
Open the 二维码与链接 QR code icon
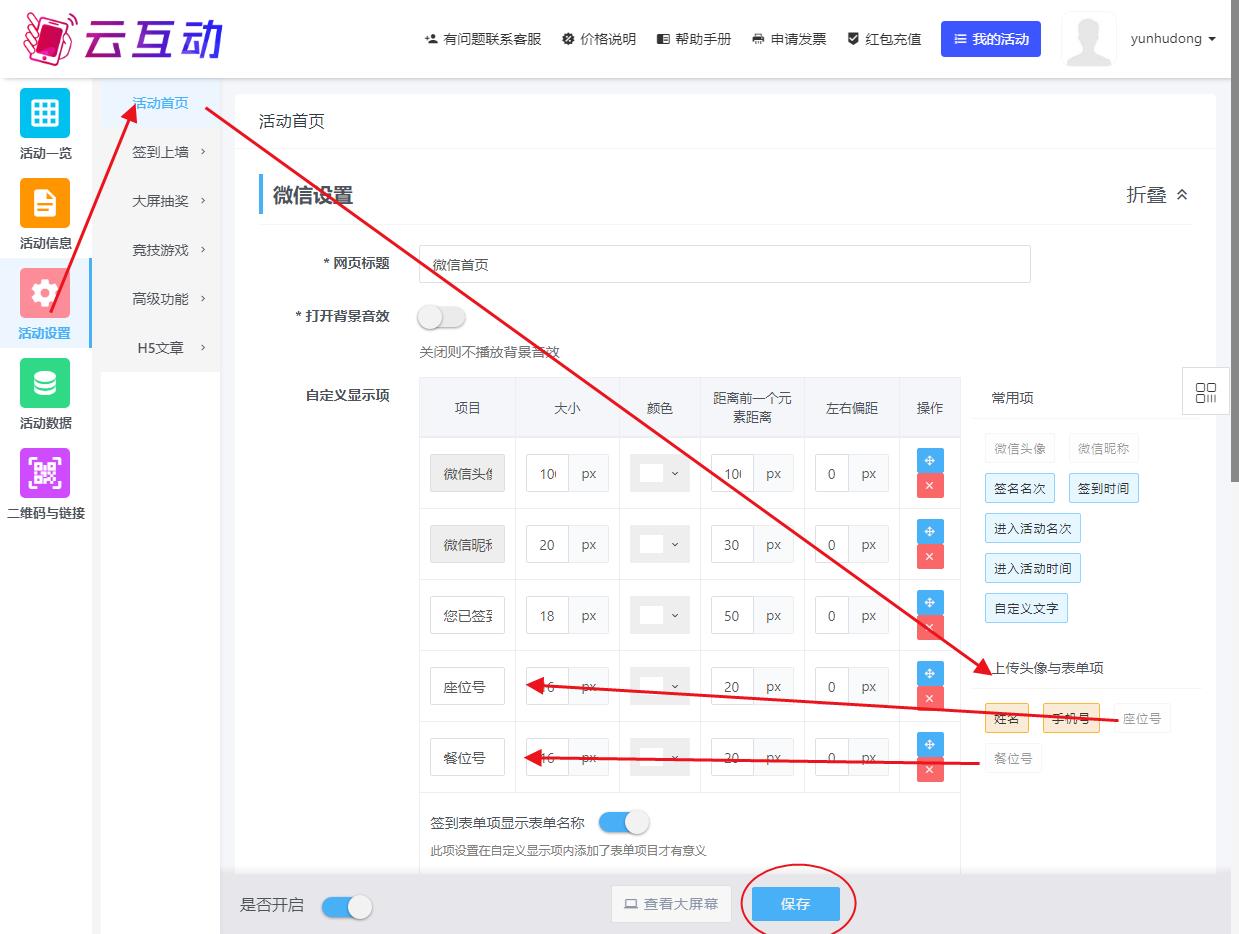(45, 473)
